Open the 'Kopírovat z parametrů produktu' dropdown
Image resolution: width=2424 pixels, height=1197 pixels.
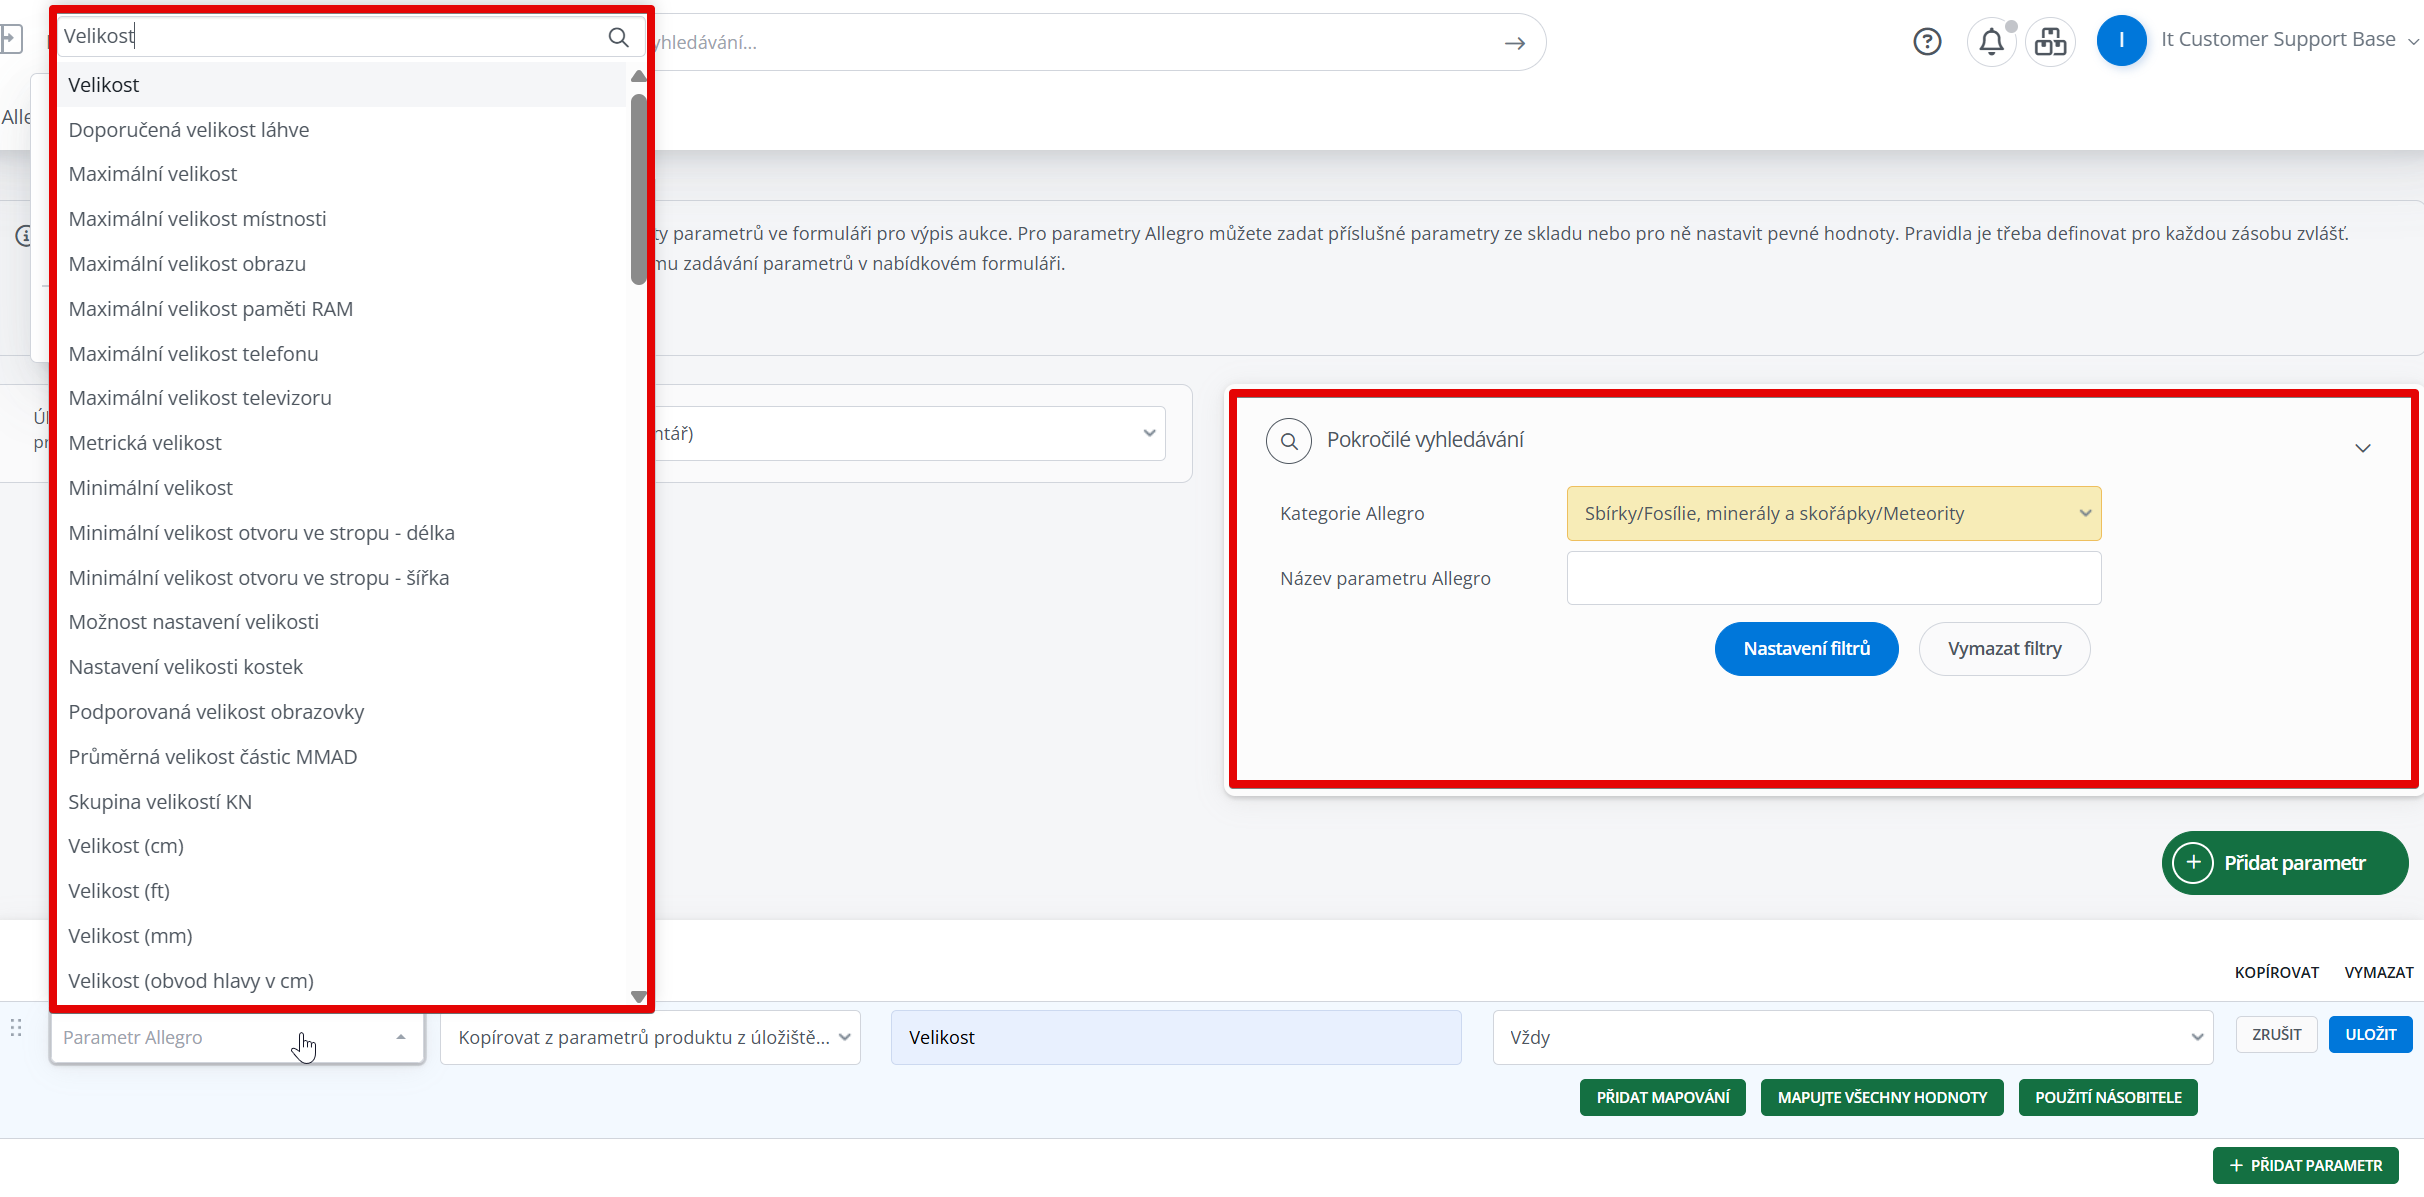(650, 1038)
